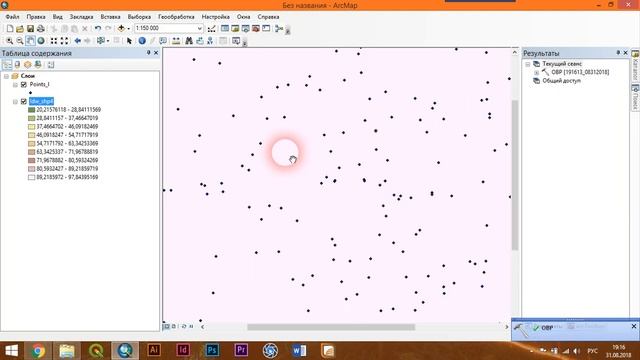Image resolution: width=640 pixels, height=360 pixels.
Task: Open table of contents Options button
Action: [51, 64]
